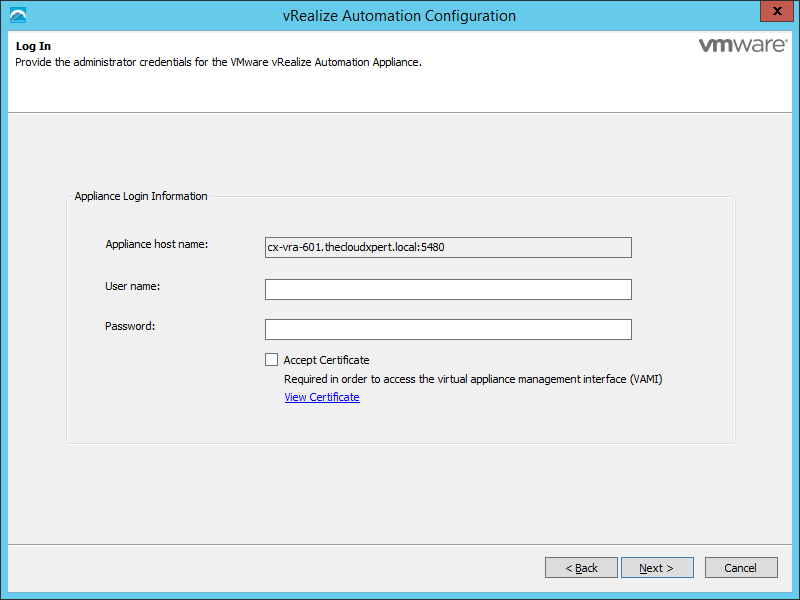This screenshot has width=800, height=600.
Task: Click the "Password:" label
Action: (130, 326)
